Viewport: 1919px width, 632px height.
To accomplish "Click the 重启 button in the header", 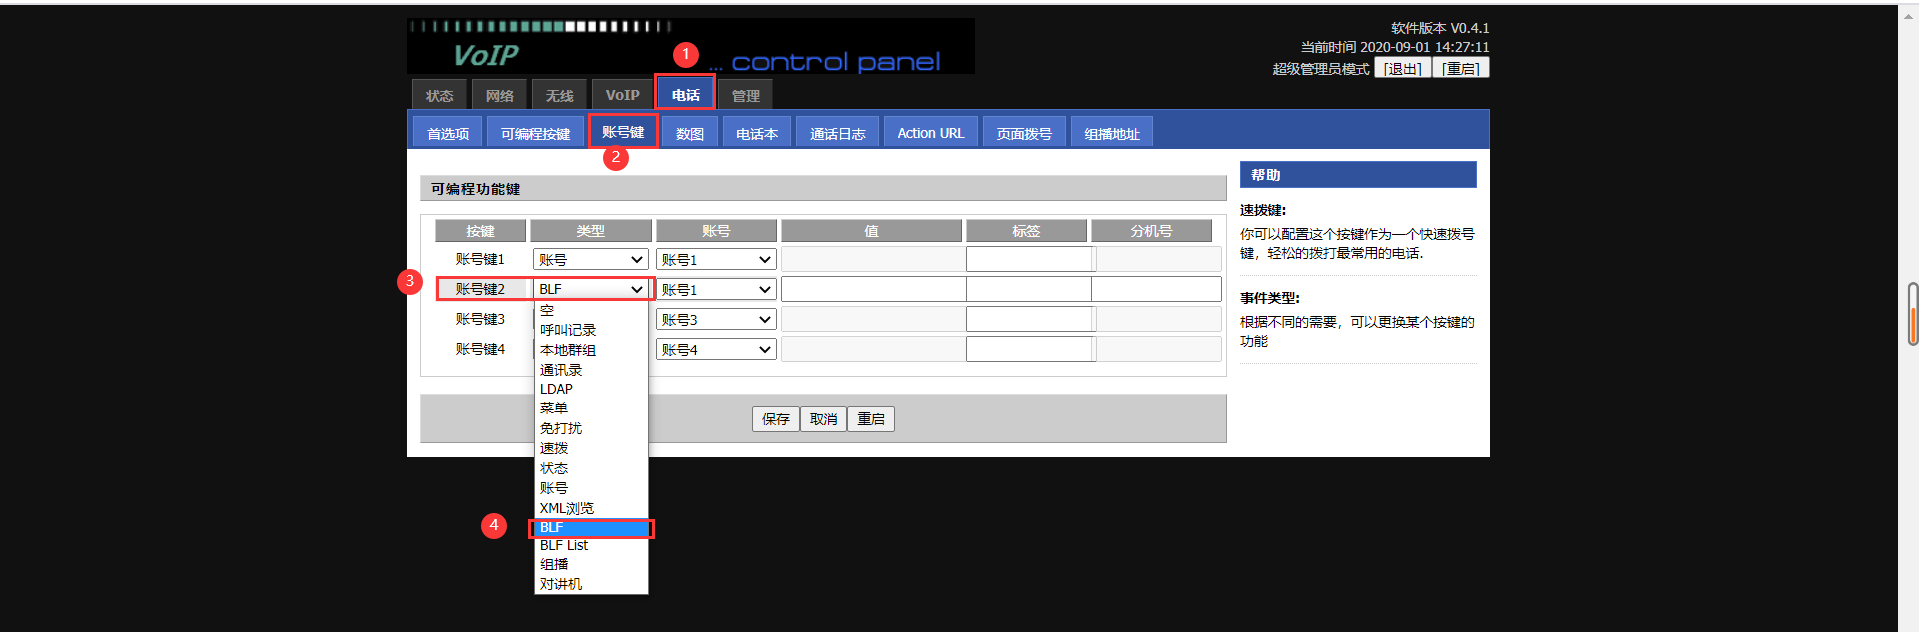I will 1461,68.
